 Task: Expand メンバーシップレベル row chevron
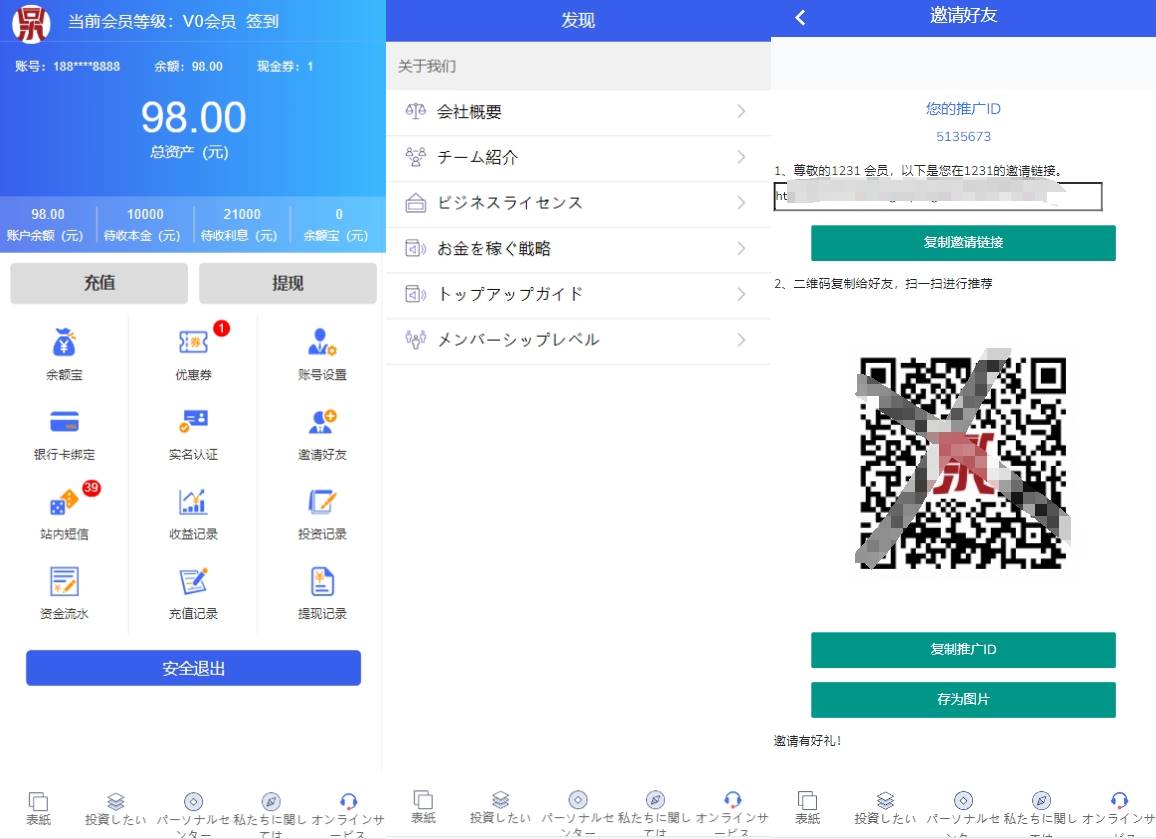pyautogui.click(x=741, y=340)
